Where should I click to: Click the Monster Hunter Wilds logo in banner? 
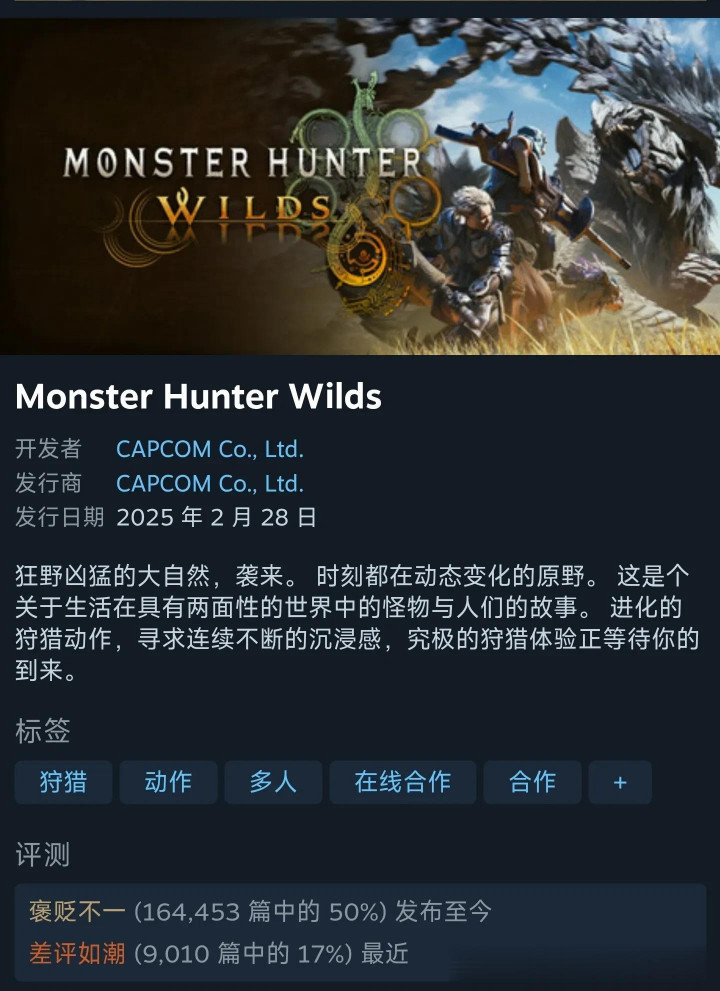pyautogui.click(x=243, y=190)
